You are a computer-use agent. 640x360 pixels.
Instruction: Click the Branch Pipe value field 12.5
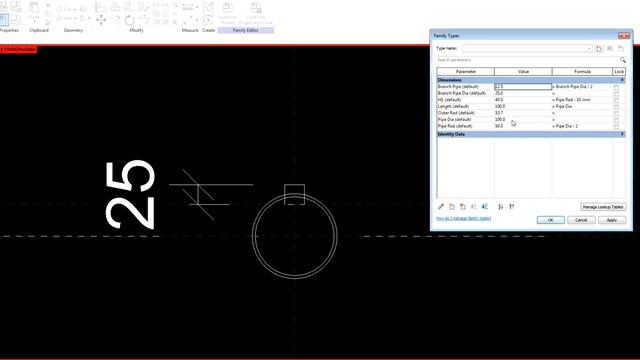523,87
